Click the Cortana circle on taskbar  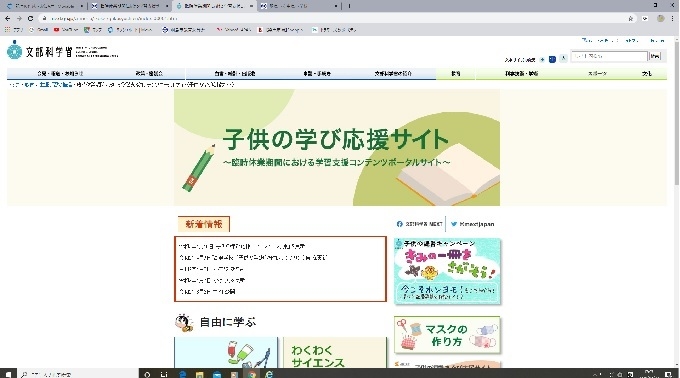point(147,374)
